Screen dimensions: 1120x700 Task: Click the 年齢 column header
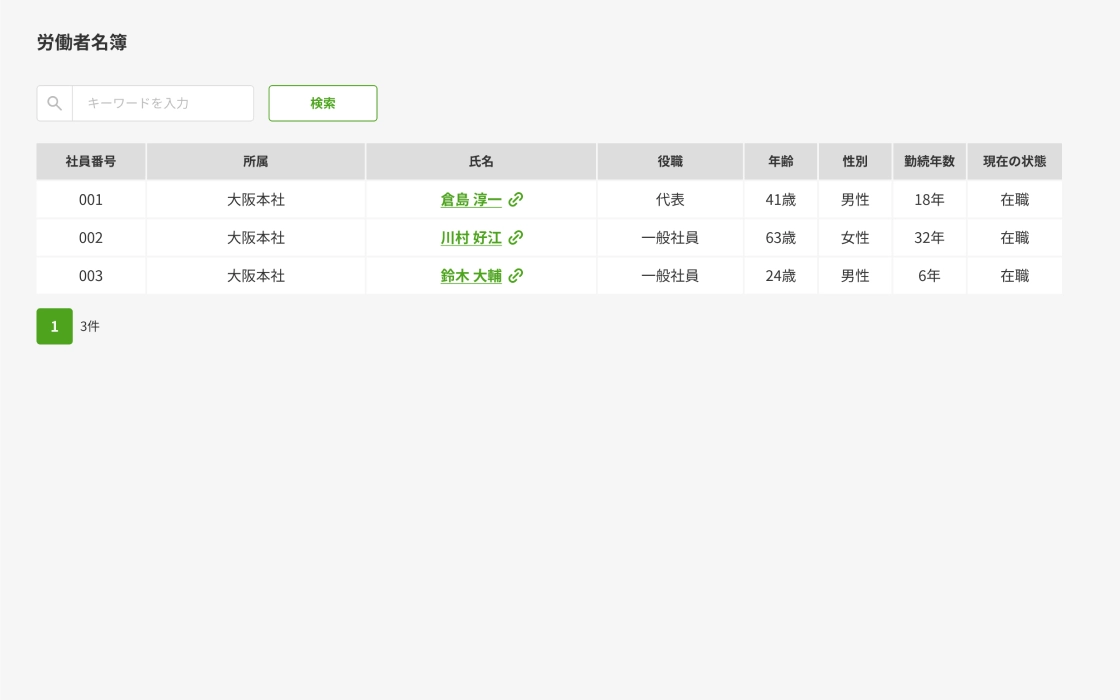(781, 161)
